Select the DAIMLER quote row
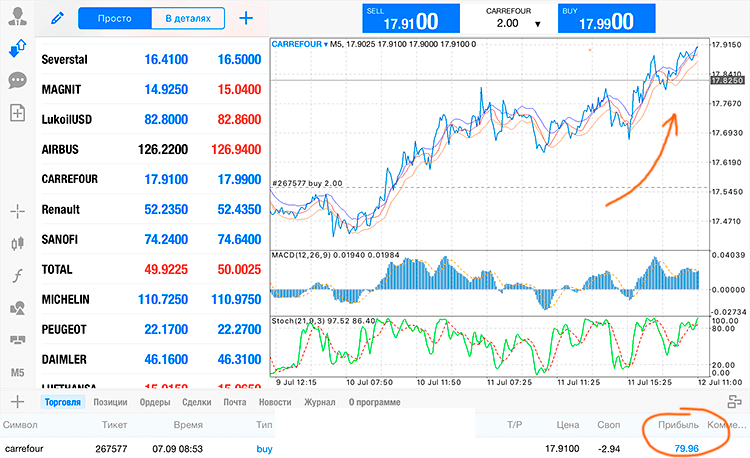Viewport: 750px width, 458px height. tap(152, 359)
